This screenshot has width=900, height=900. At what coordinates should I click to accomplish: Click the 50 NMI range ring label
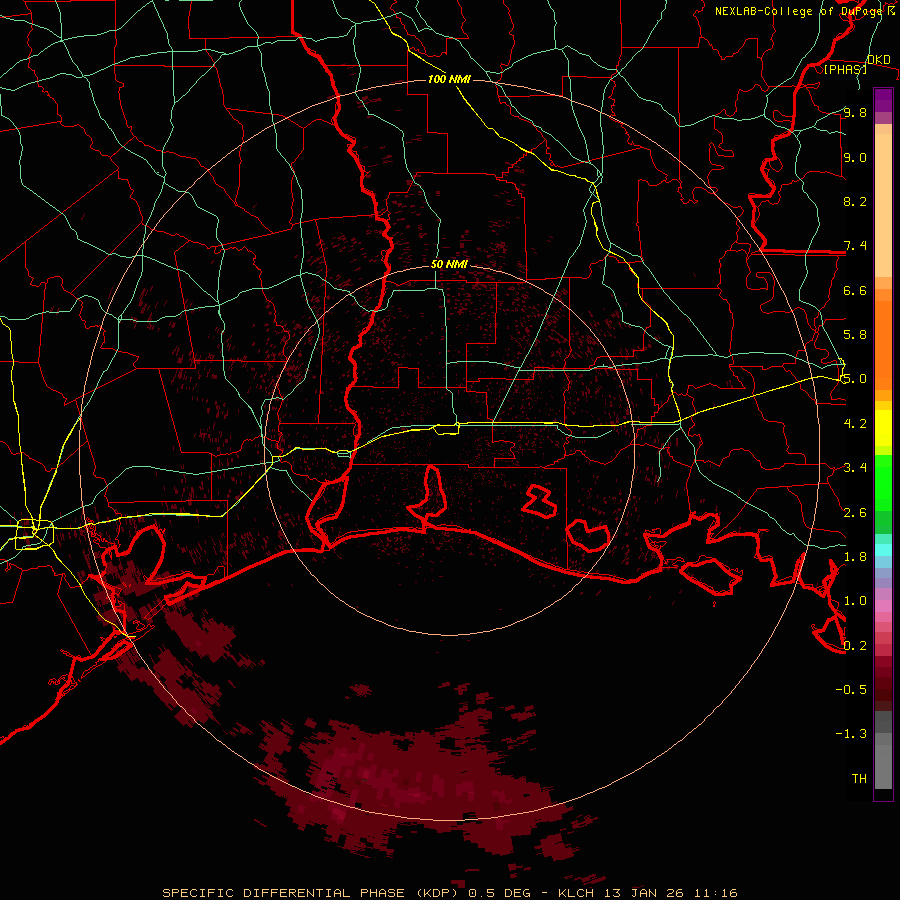click(449, 265)
